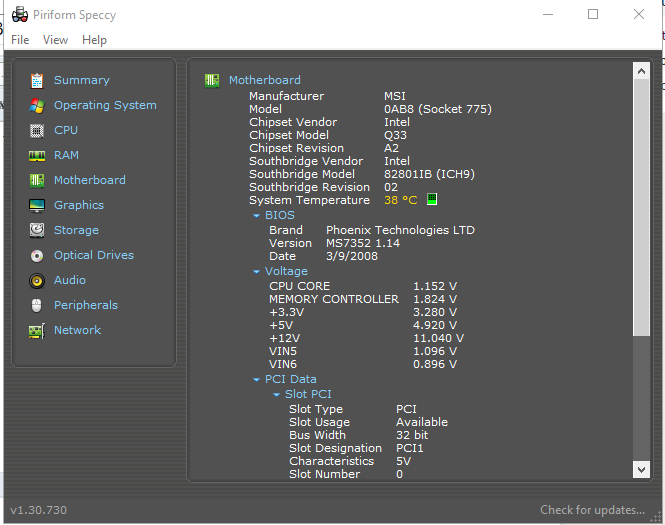Click the Storage hard drive icon
The height and width of the screenshot is (525, 665).
pyautogui.click(x=37, y=231)
